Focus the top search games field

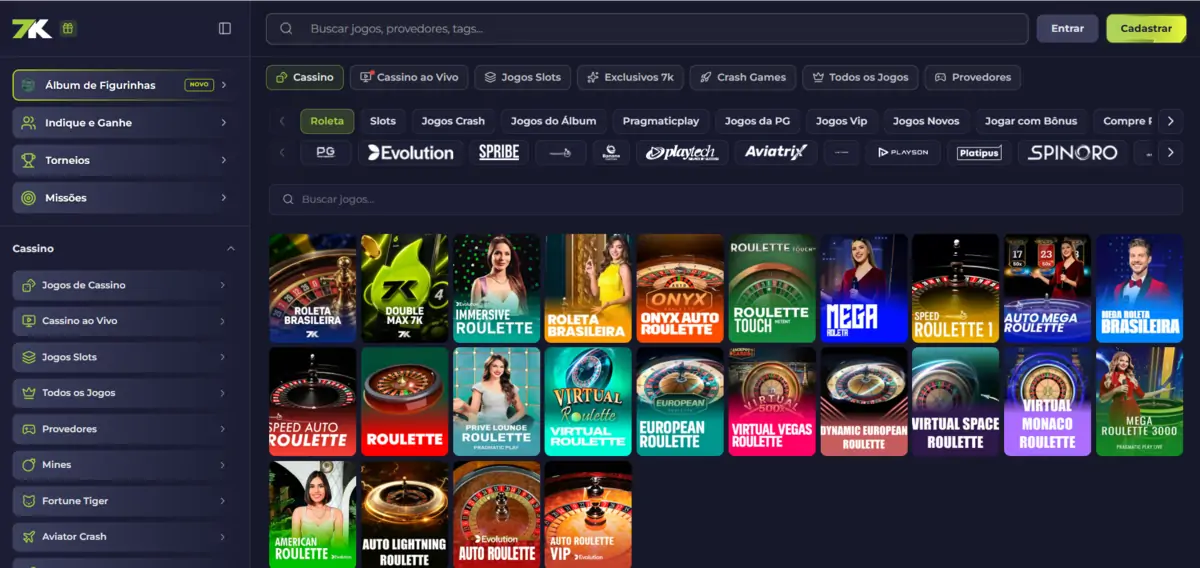click(647, 29)
